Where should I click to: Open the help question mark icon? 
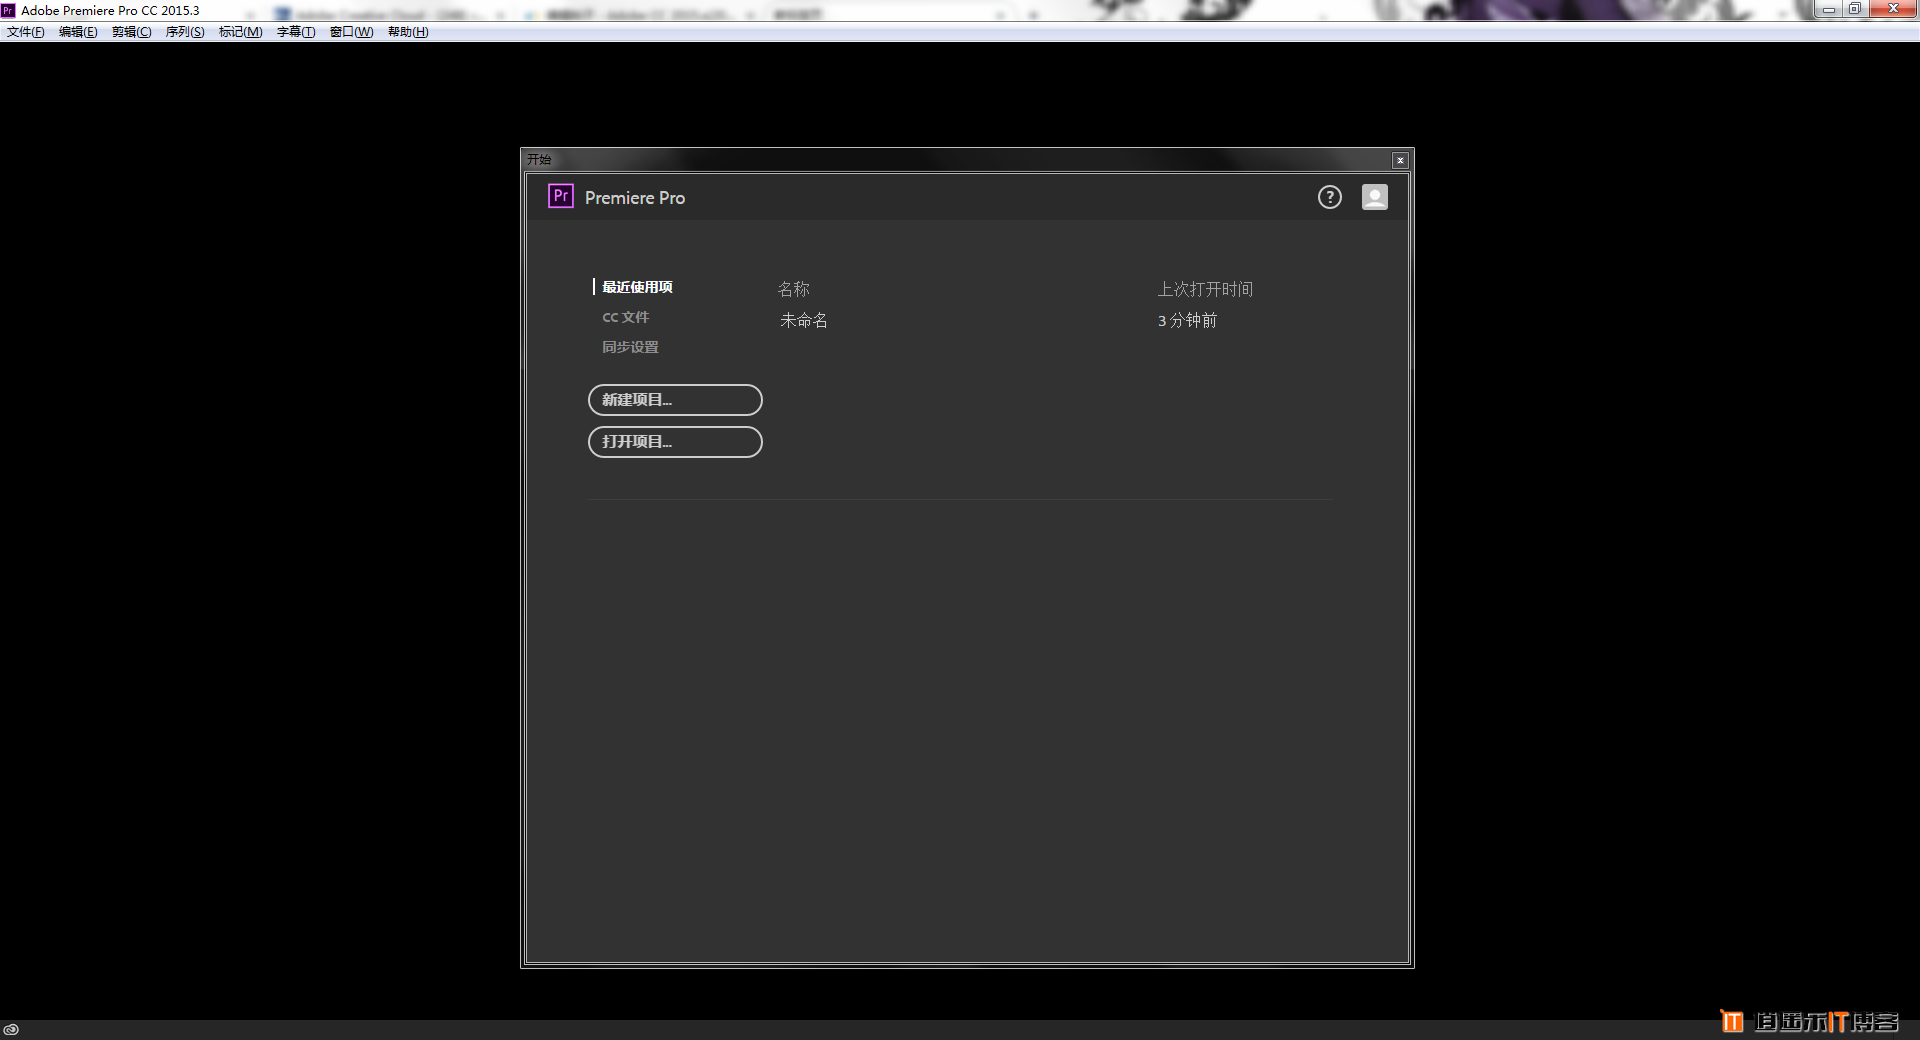[x=1329, y=197]
